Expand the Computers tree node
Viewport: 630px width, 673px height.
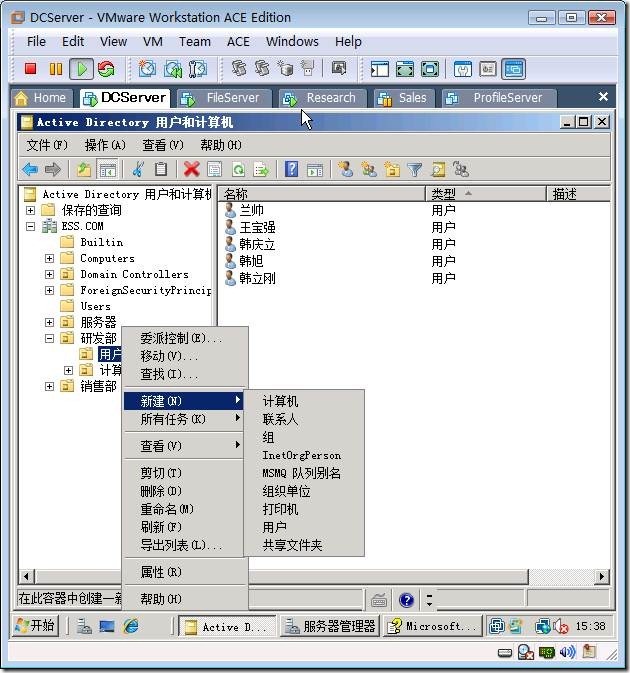pyautogui.click(x=49, y=258)
